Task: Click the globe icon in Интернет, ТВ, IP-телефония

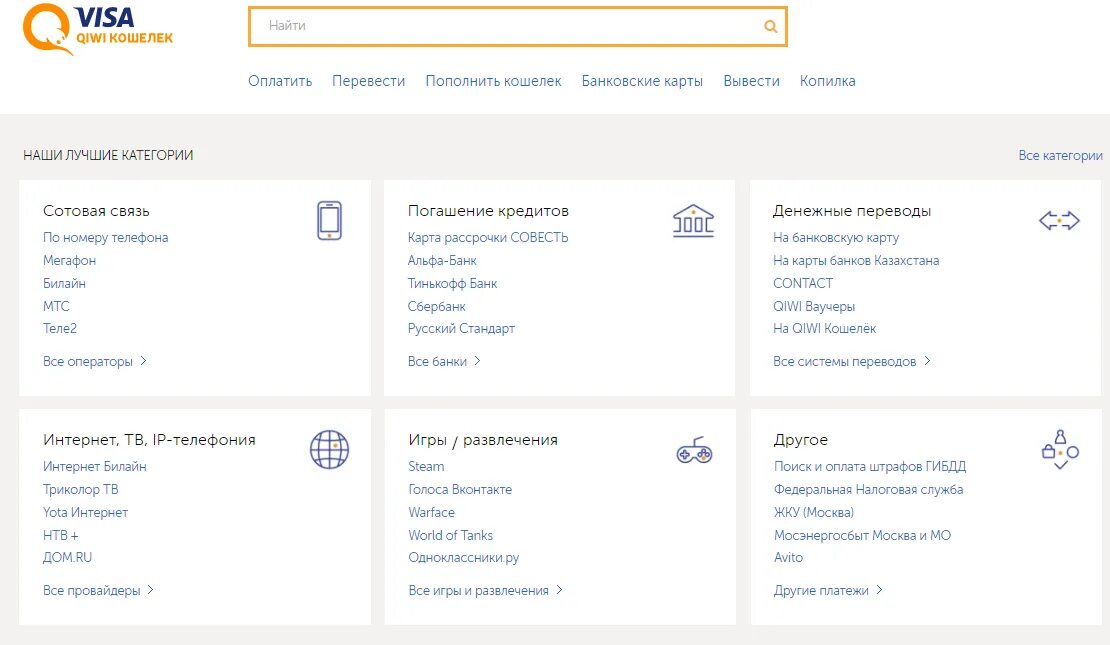Action: click(329, 450)
